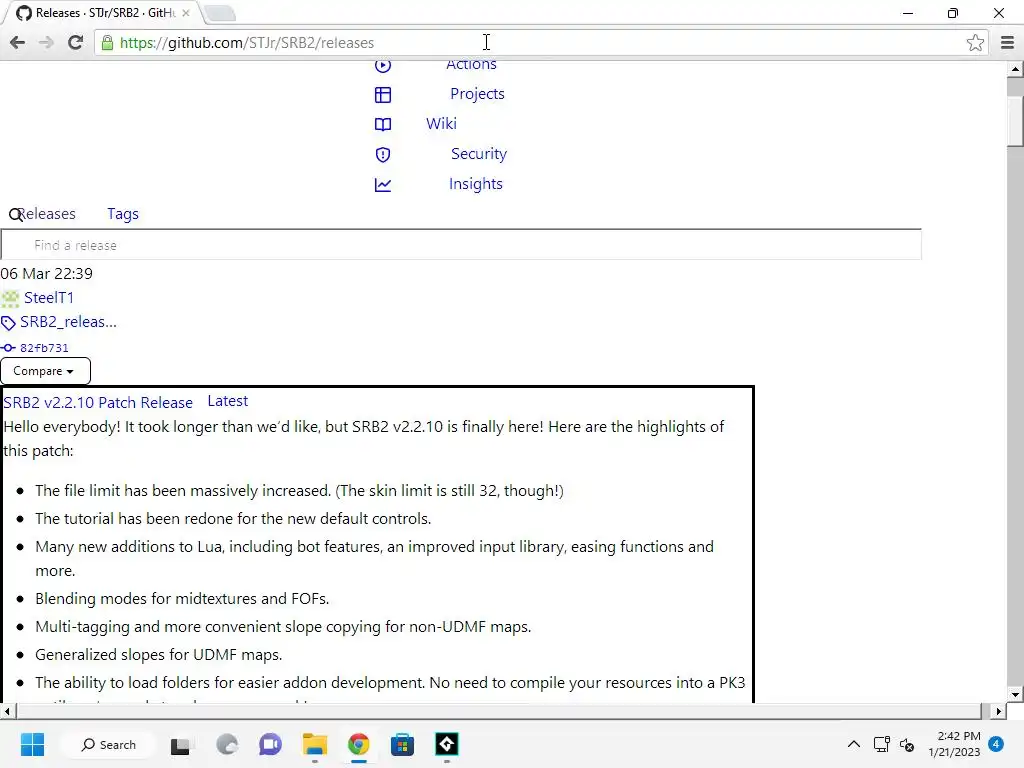1024x768 pixels.
Task: Open the black diamond app in taskbar
Action: [x=447, y=744]
